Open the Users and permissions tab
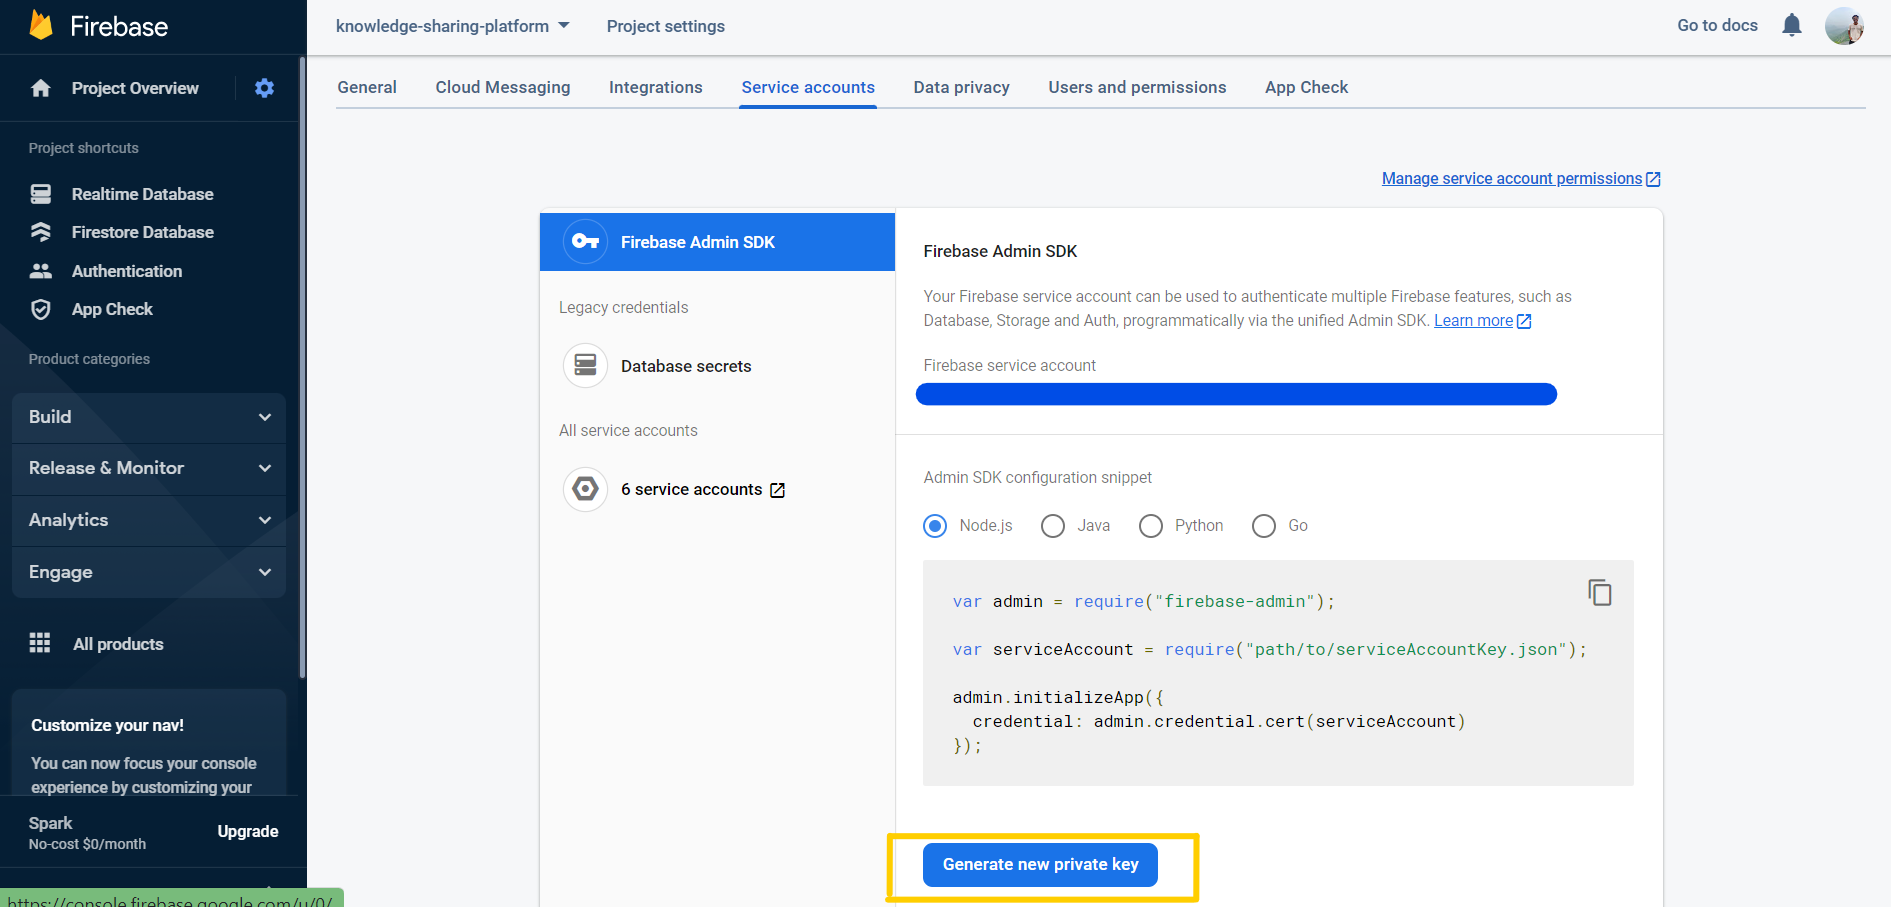1891x907 pixels. 1137,87
